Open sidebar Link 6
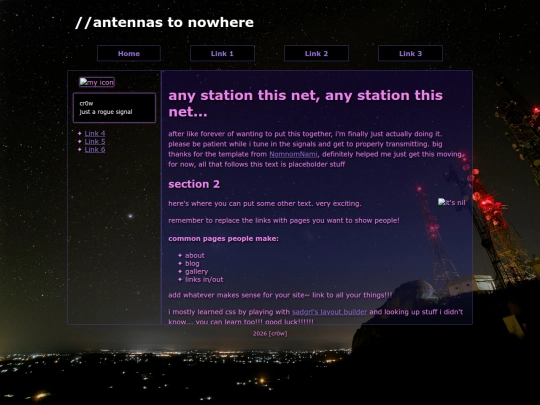 coord(95,149)
